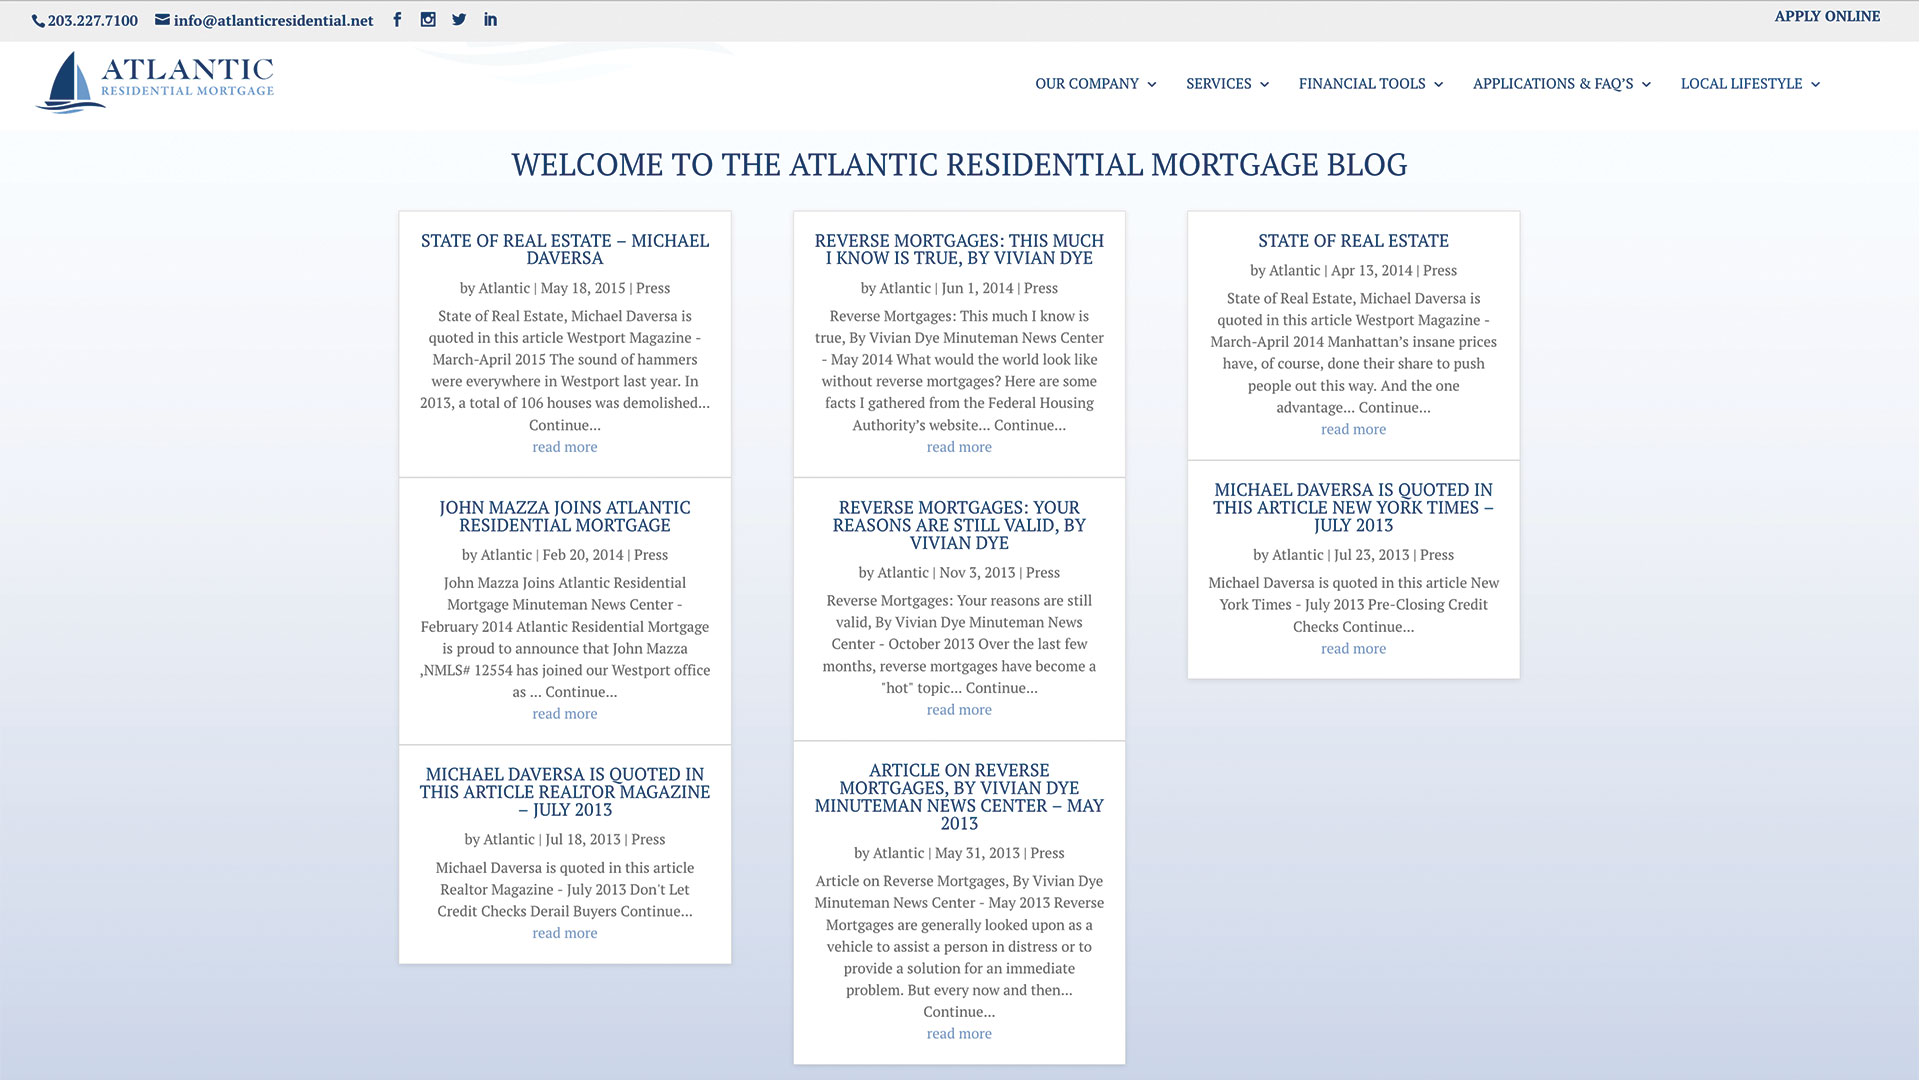This screenshot has width=1920, height=1080.
Task: Expand the Financial Tools chevron
Action: pyautogui.click(x=1439, y=85)
